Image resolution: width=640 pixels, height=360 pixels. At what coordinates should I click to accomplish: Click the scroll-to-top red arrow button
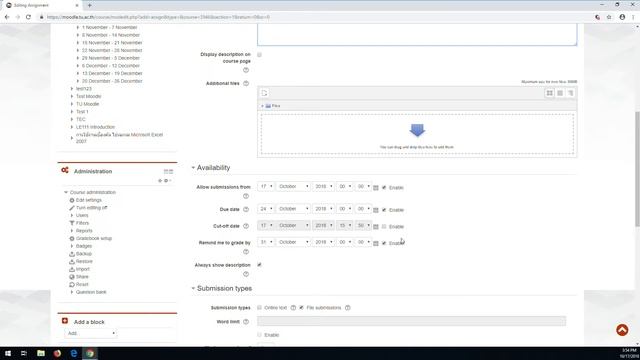[x=622, y=330]
